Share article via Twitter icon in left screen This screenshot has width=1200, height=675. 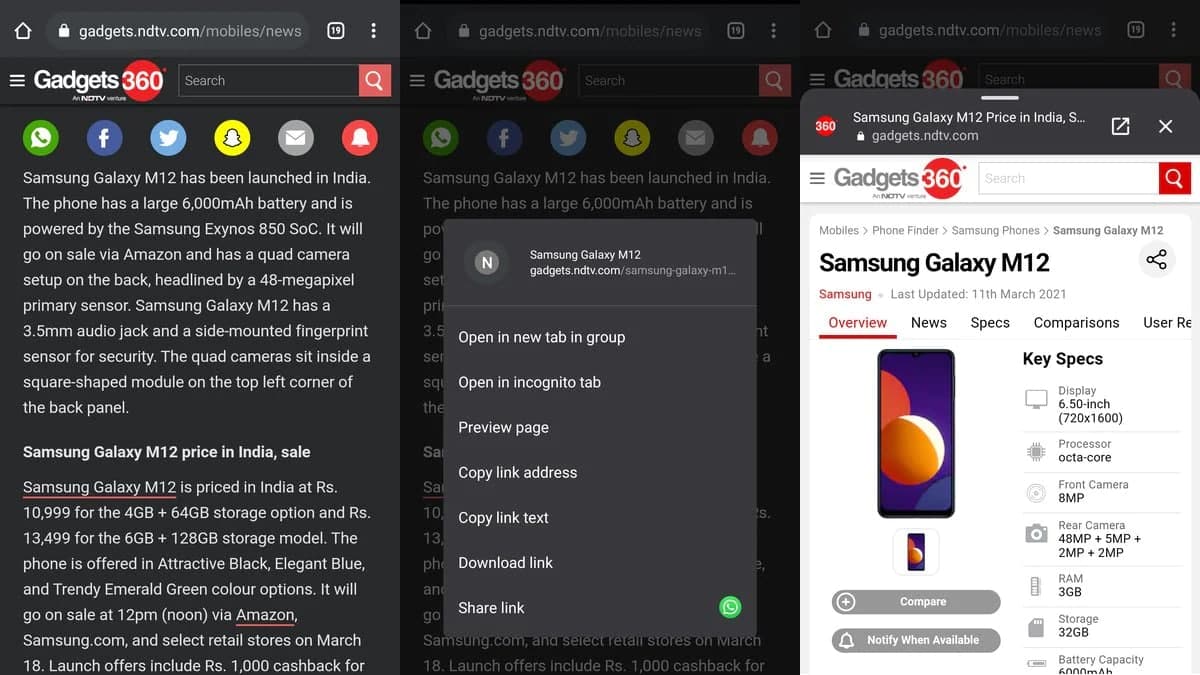click(x=168, y=137)
